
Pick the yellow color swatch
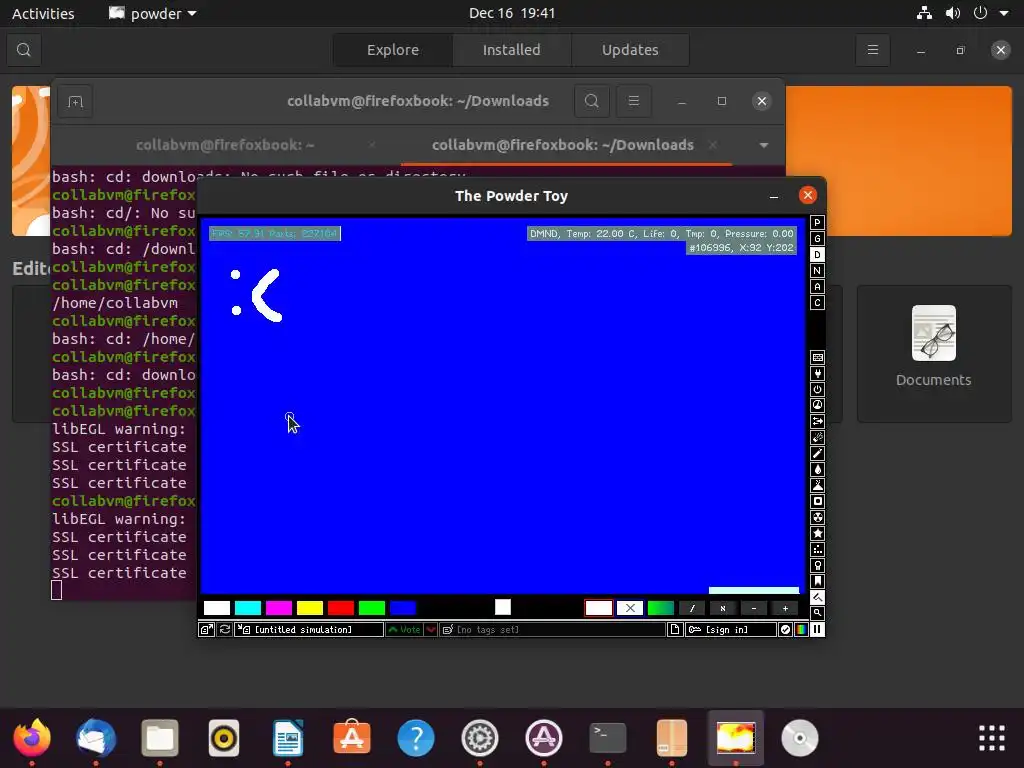[310, 609]
